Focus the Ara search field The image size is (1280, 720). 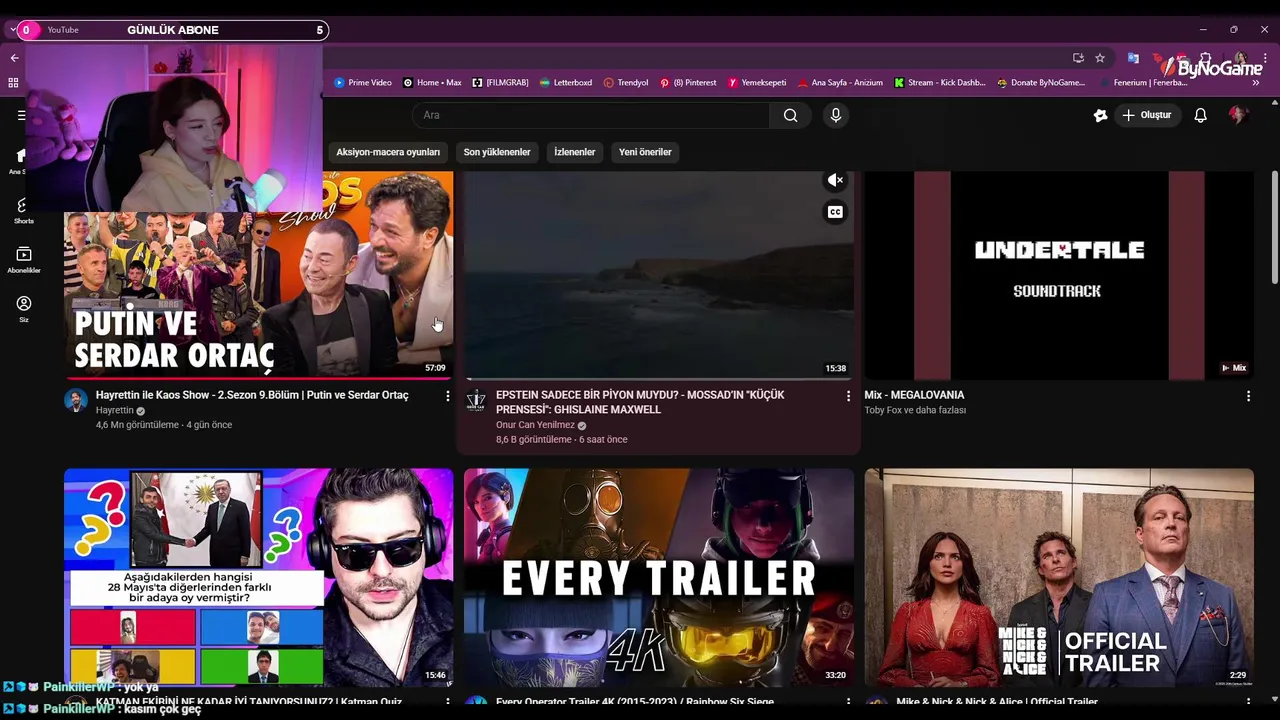coord(591,115)
